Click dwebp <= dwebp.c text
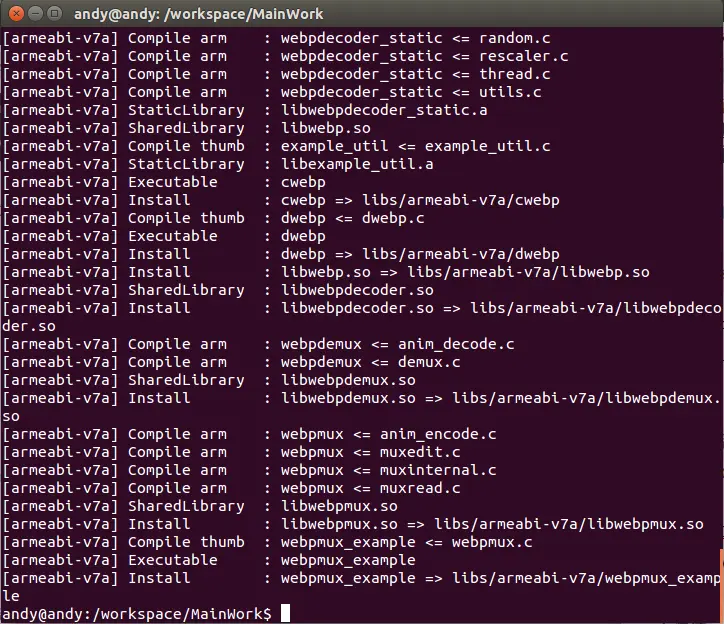724x624 pixels. pos(353,218)
